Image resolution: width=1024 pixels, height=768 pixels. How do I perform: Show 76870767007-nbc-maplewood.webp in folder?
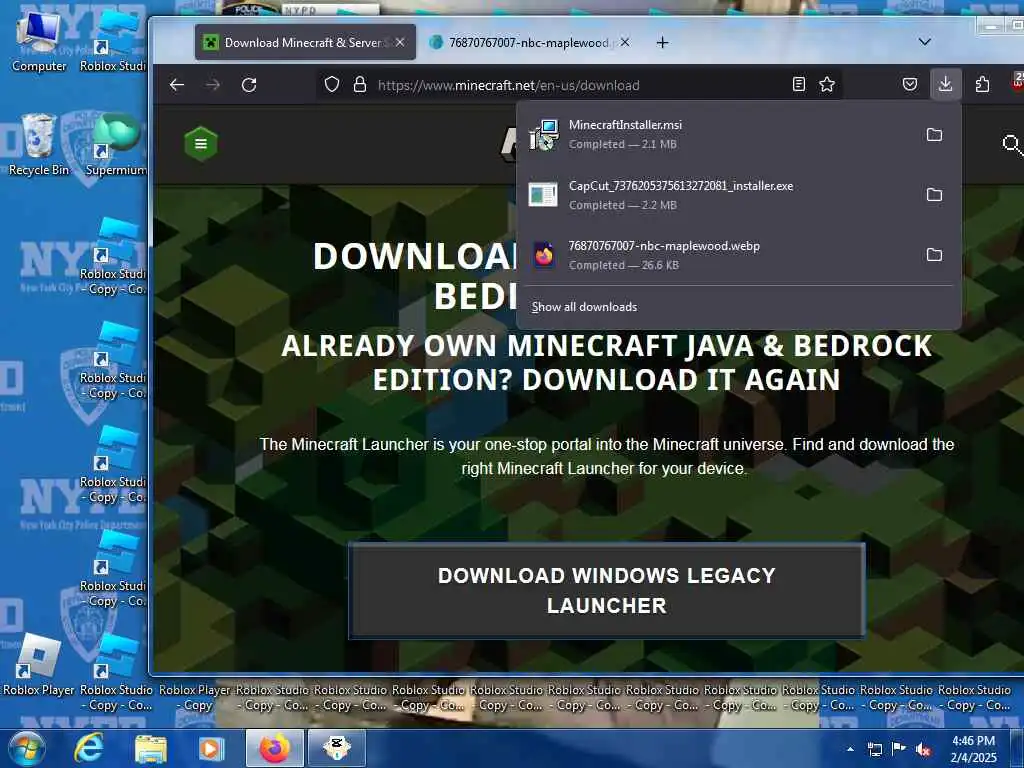point(935,255)
